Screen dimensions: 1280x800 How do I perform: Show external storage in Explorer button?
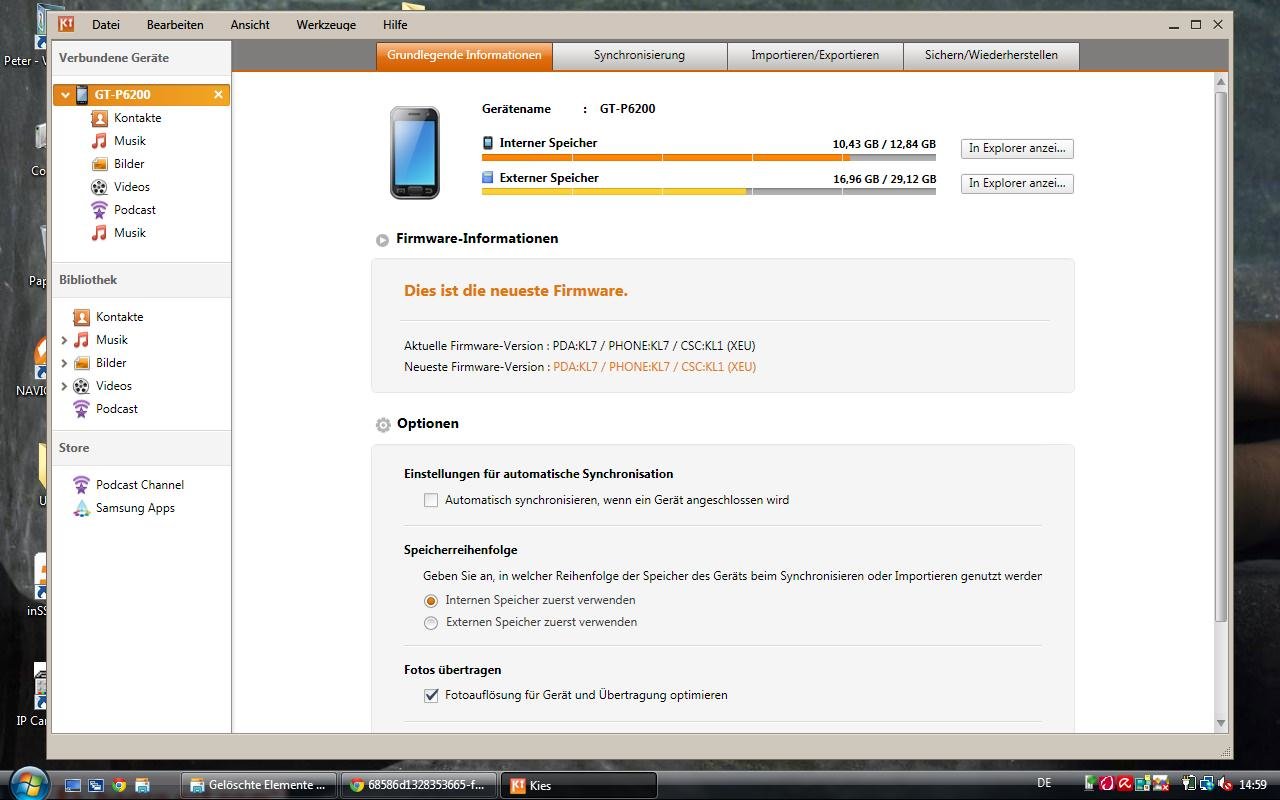click(x=1017, y=183)
